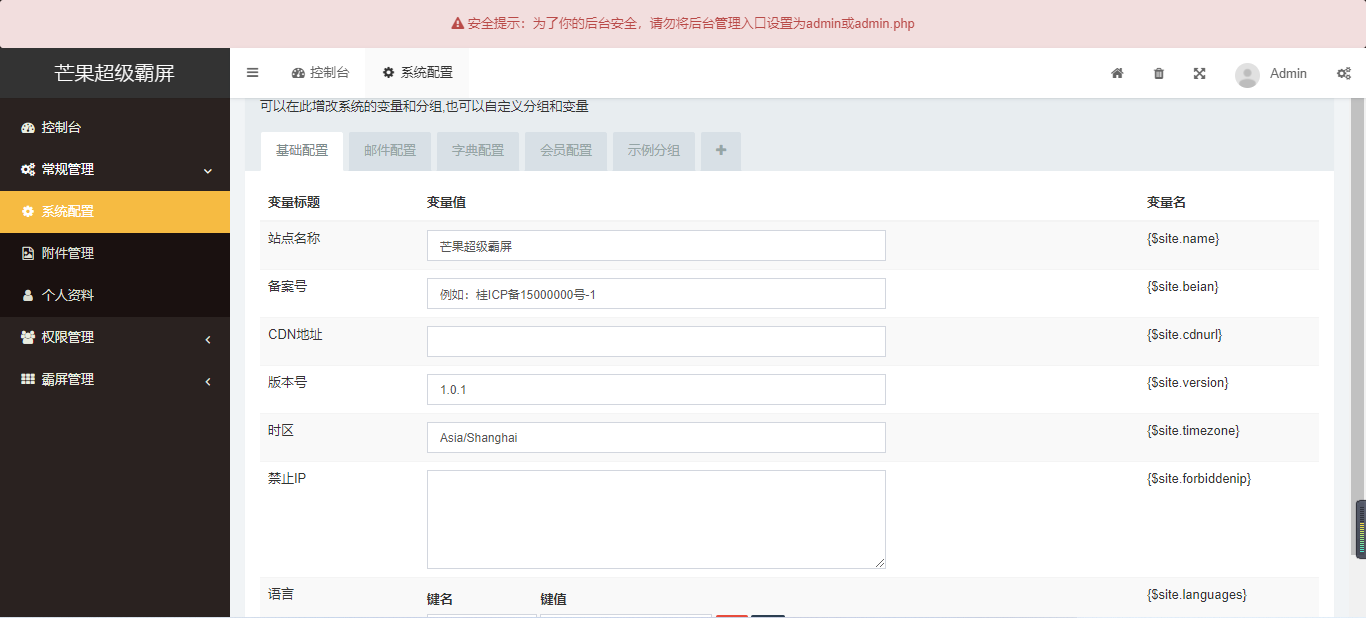Click the warning triangle icon in the security alert
Viewport: 1366px width, 618px height.
(458, 23)
